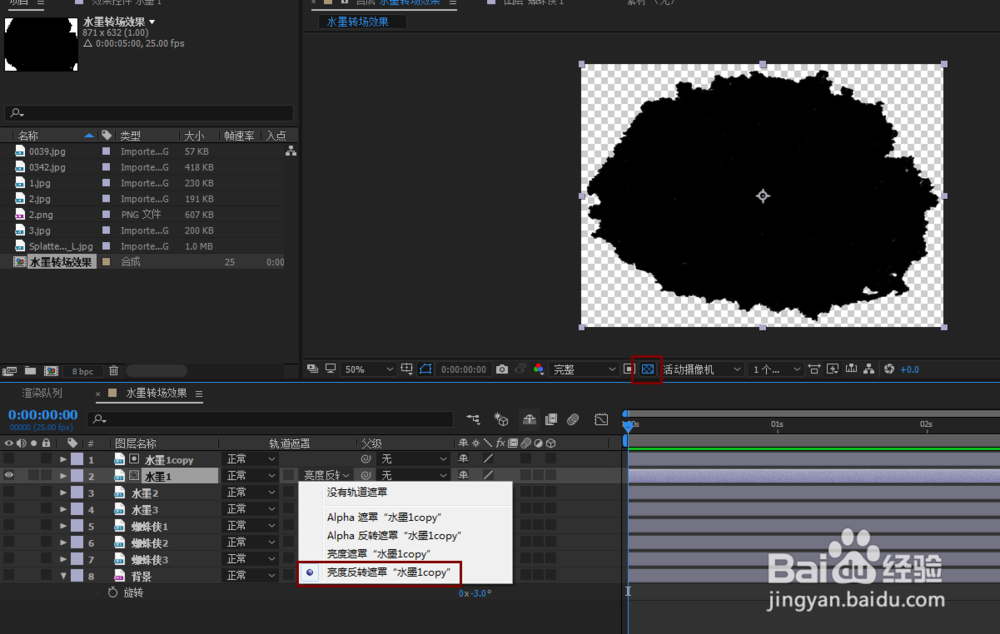Click the label color swatch of 2.png
Viewport: 1000px width, 634px height.
(106, 215)
